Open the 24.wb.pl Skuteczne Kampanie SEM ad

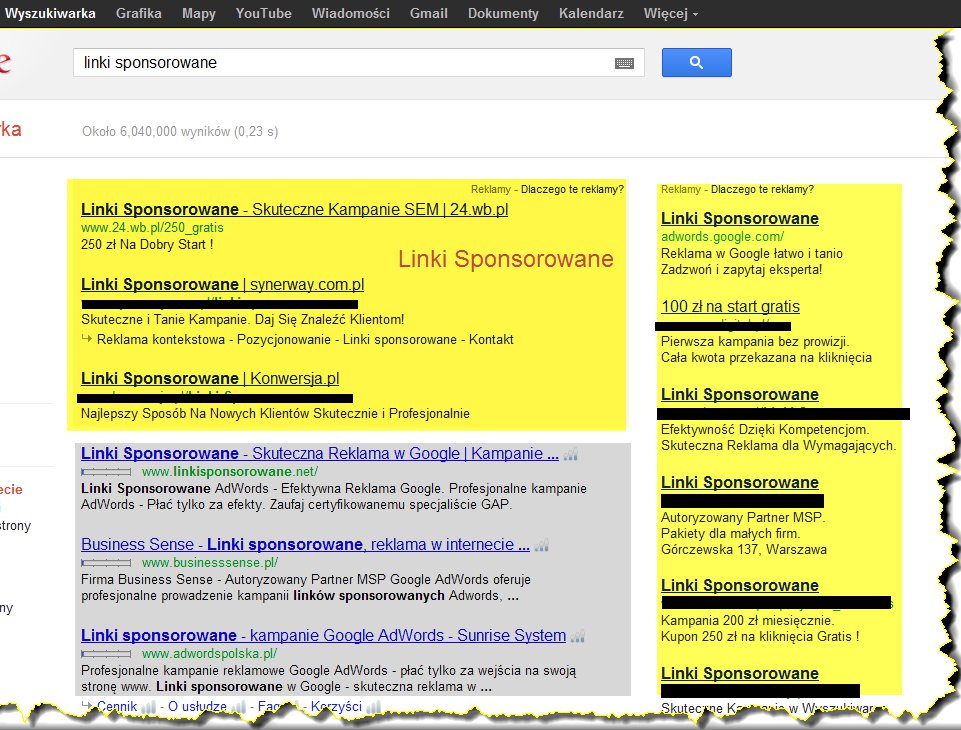[294, 210]
